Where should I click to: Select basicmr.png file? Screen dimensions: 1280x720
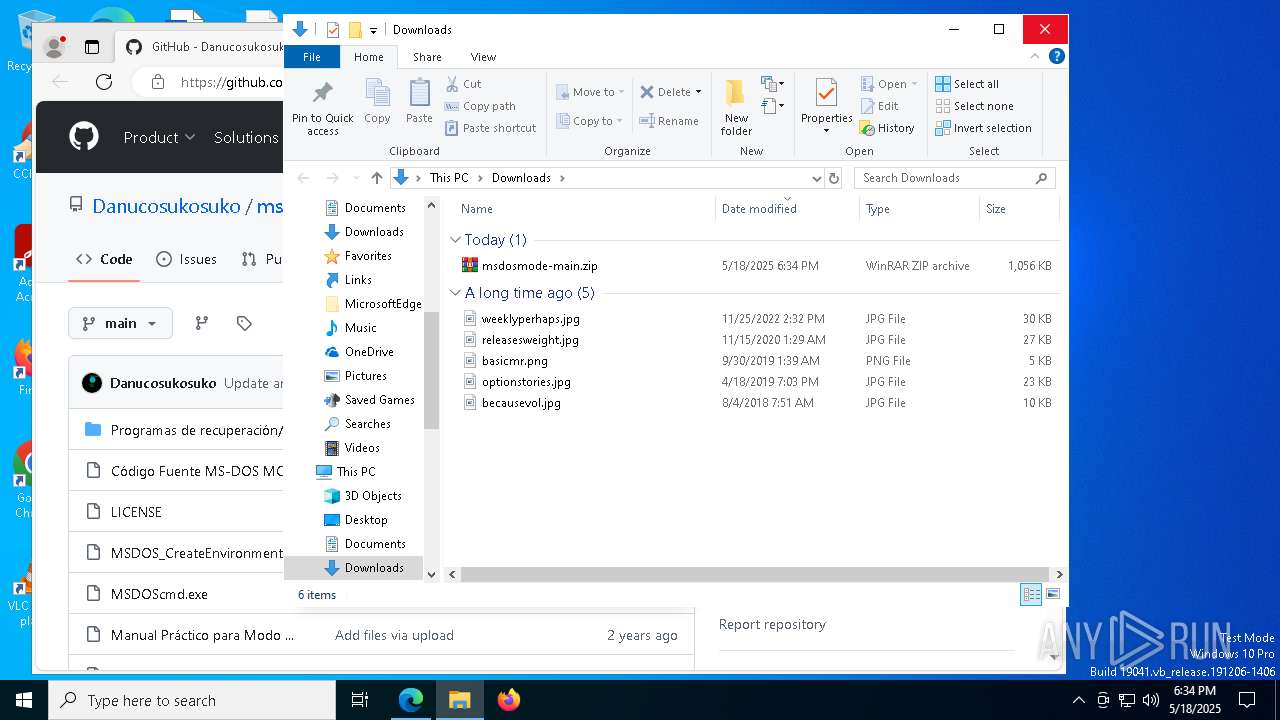(514, 361)
